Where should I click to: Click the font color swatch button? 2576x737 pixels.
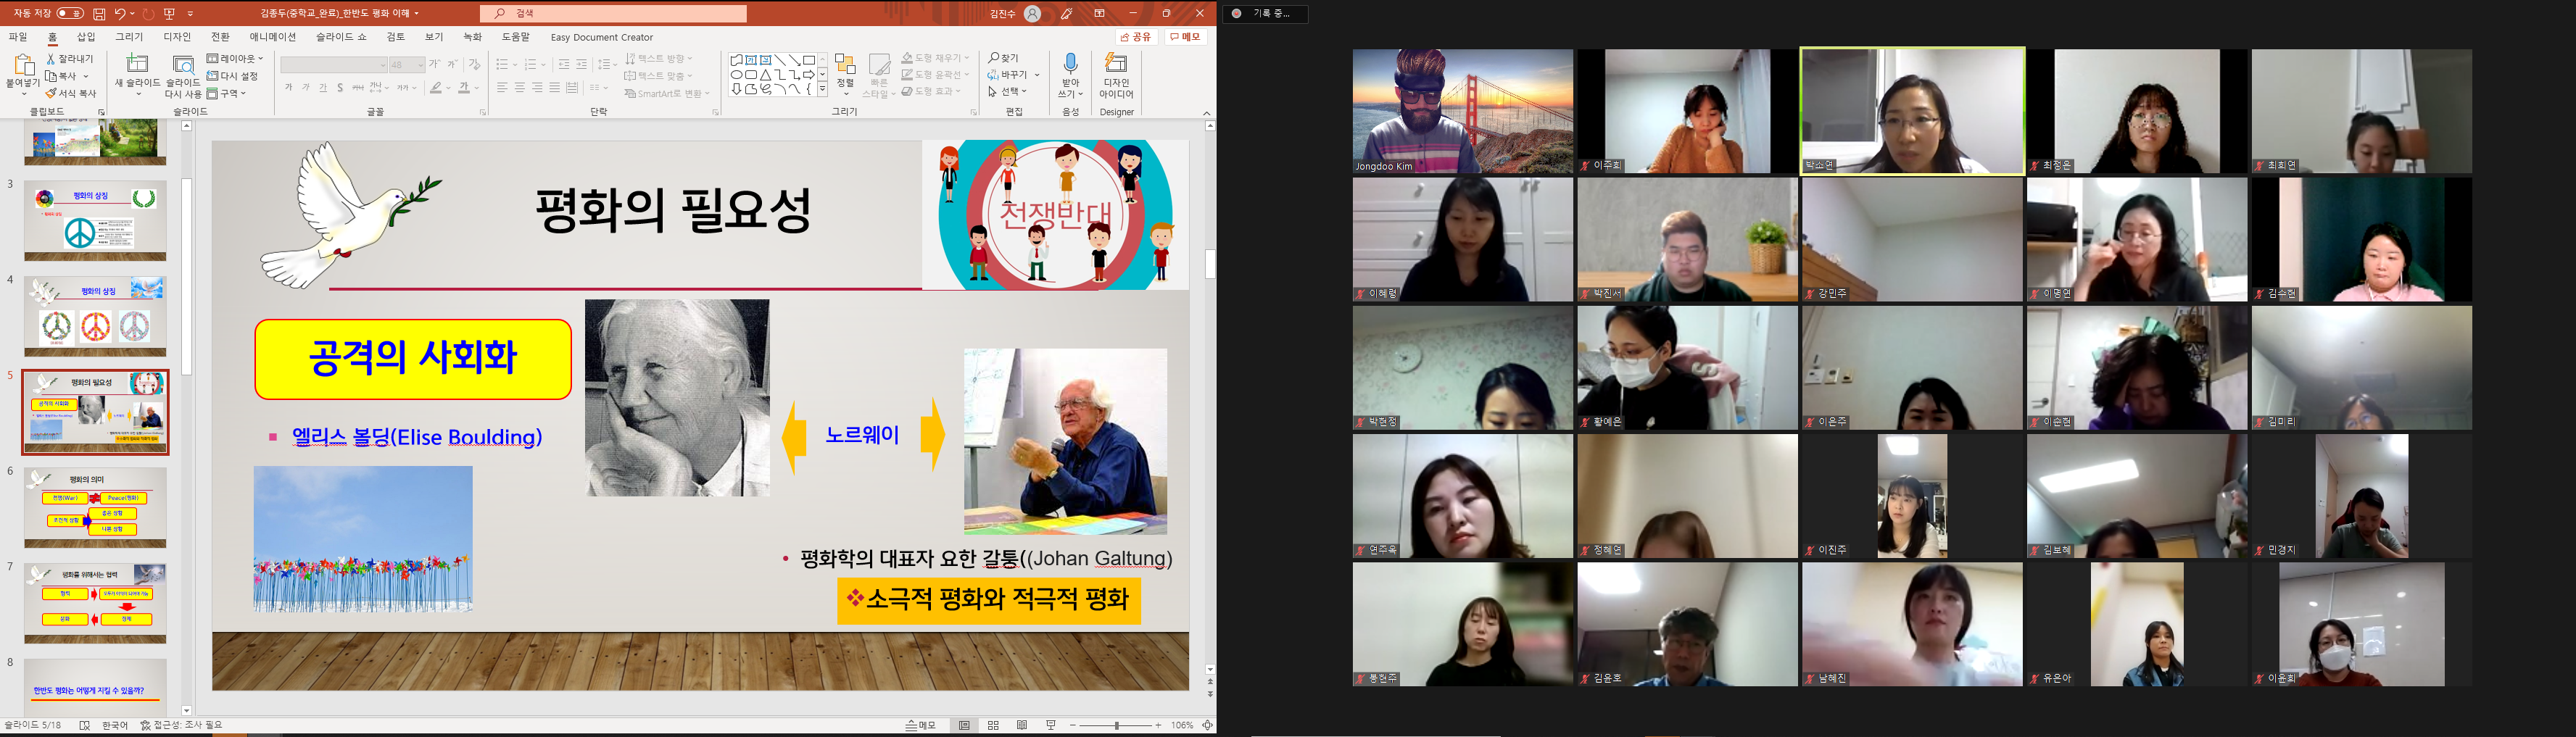(463, 88)
